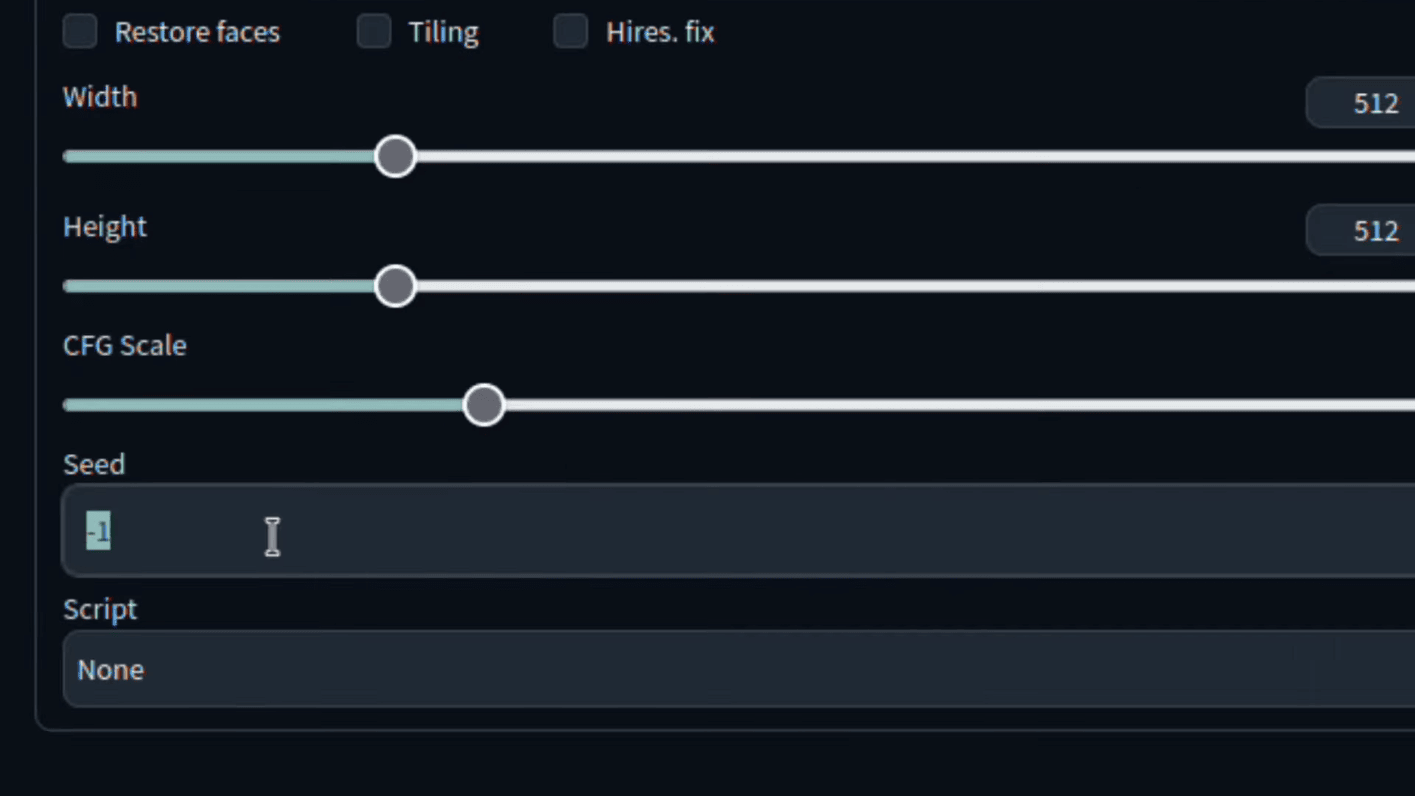Click the unfilled white part of Height track
Screen dimensions: 1415x796
pyautogui.click(x=915, y=286)
